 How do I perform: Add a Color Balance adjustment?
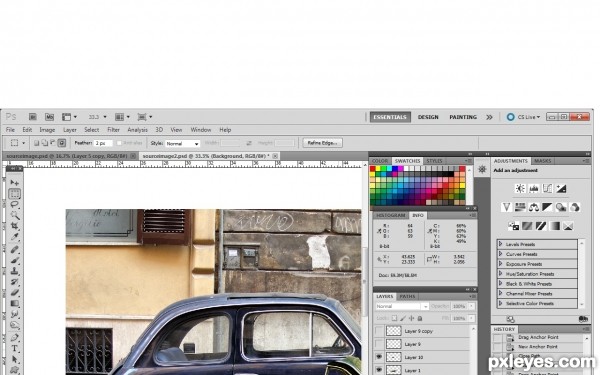pos(533,207)
